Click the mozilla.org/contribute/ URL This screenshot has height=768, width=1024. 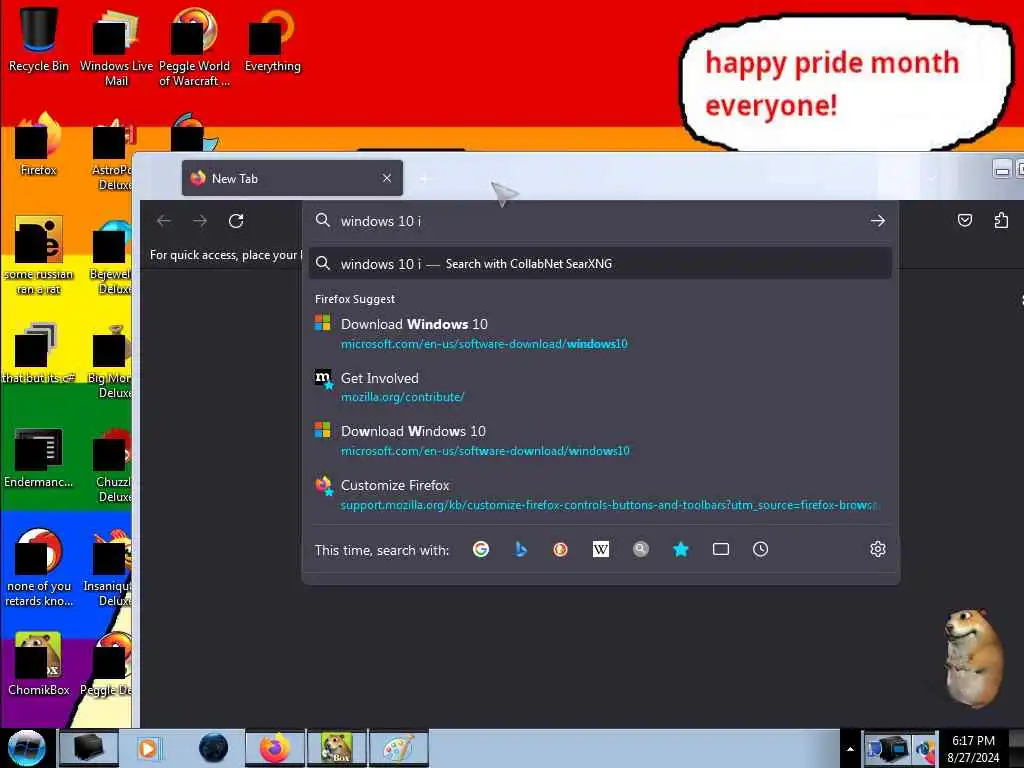[x=402, y=397]
